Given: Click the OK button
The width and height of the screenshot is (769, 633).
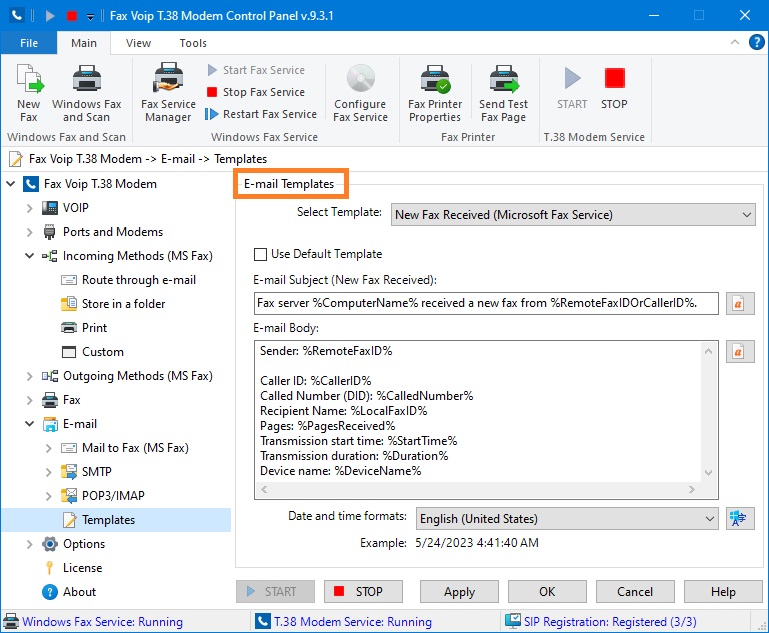Looking at the screenshot, I should (547, 592).
